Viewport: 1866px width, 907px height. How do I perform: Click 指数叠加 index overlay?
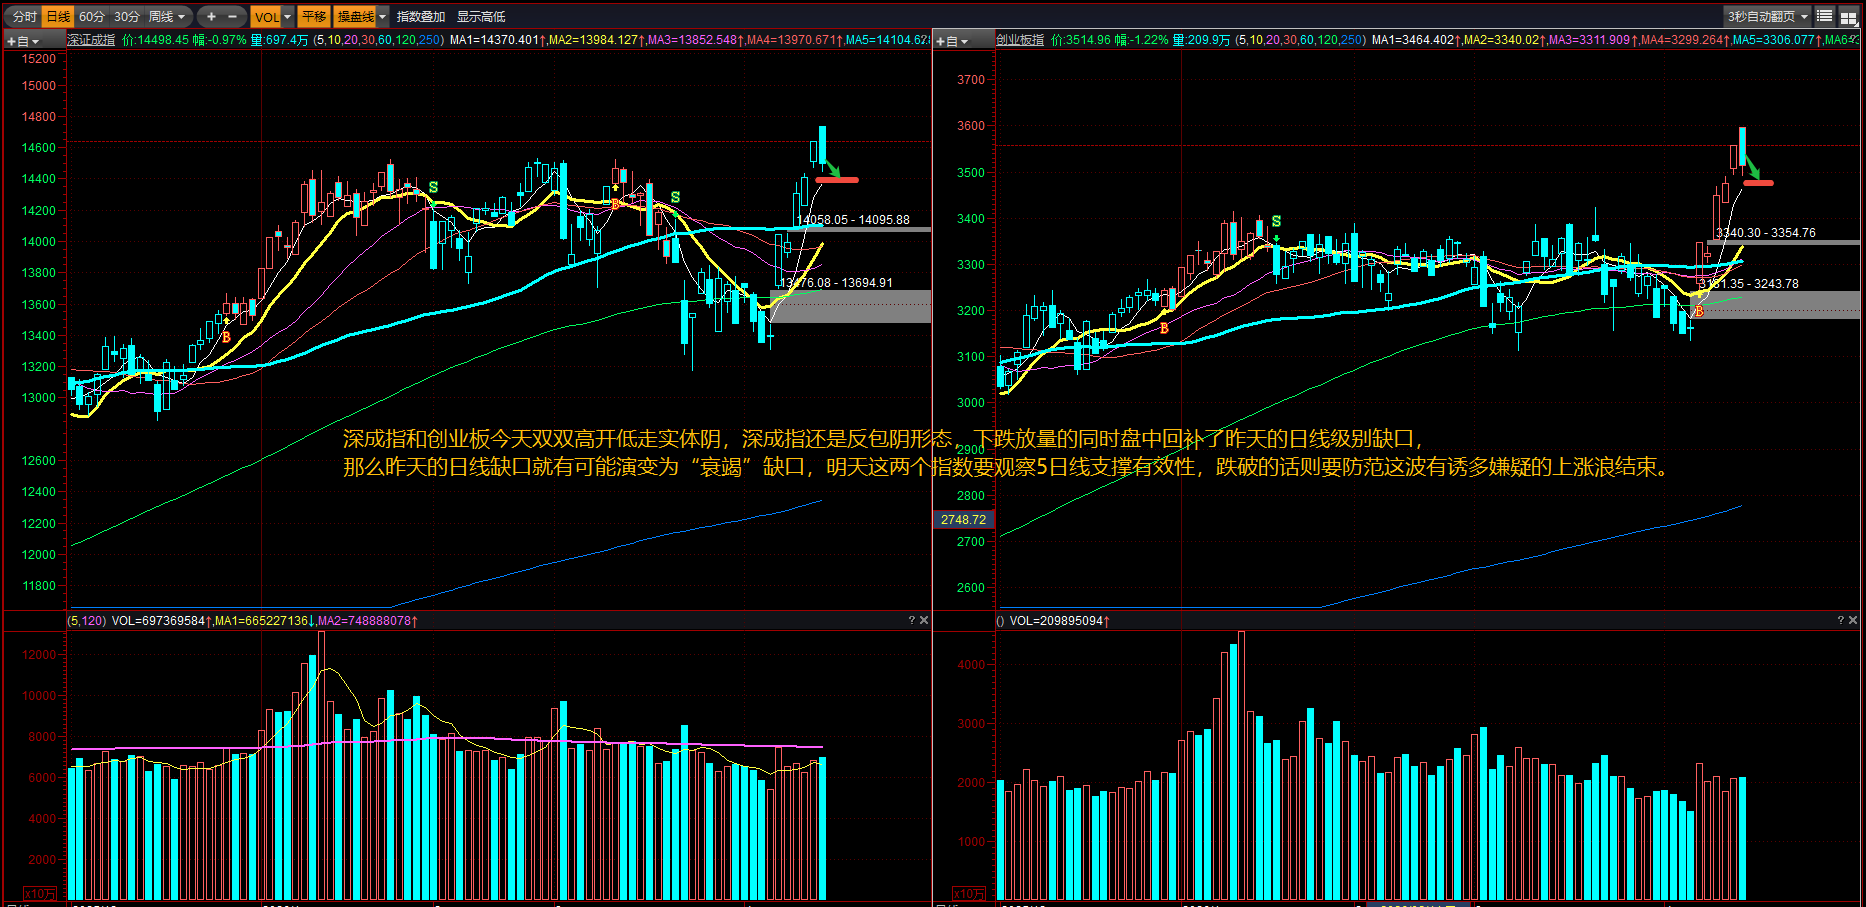pyautogui.click(x=421, y=17)
